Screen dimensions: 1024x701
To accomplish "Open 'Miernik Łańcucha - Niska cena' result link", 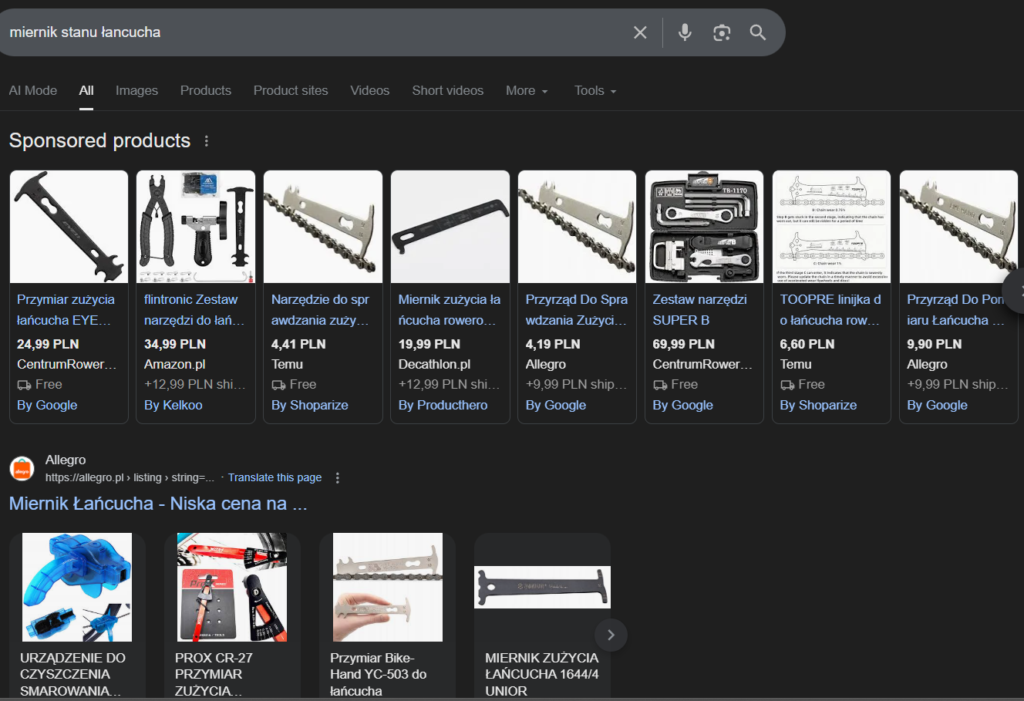I will pos(158,504).
